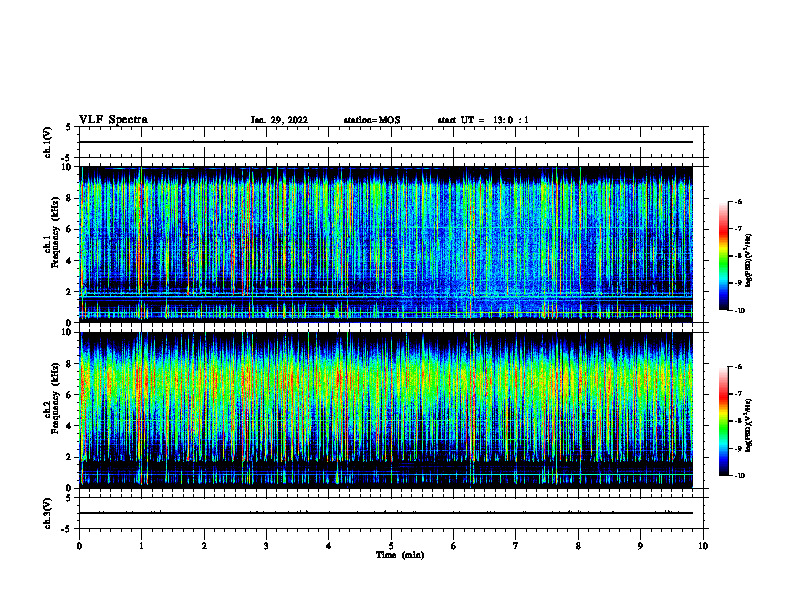Click the ch.2 "Frequency (kHz)" axis label
Viewport: 792px width, 612px height.
[x=55, y=398]
